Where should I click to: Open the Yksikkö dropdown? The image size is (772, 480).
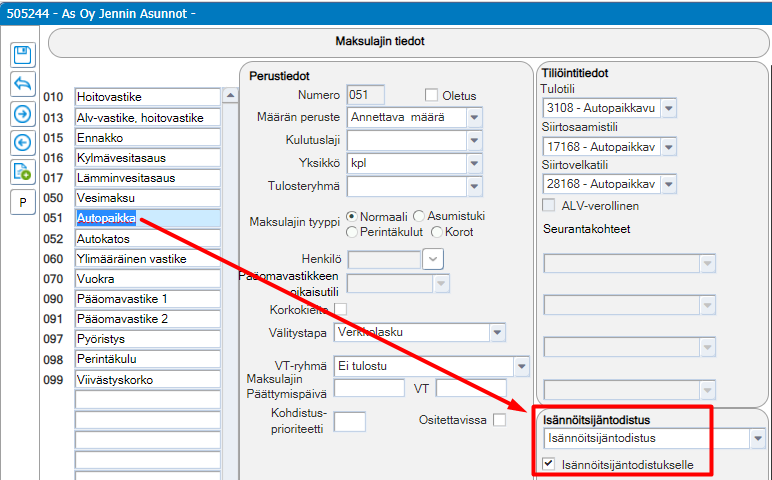click(x=474, y=163)
